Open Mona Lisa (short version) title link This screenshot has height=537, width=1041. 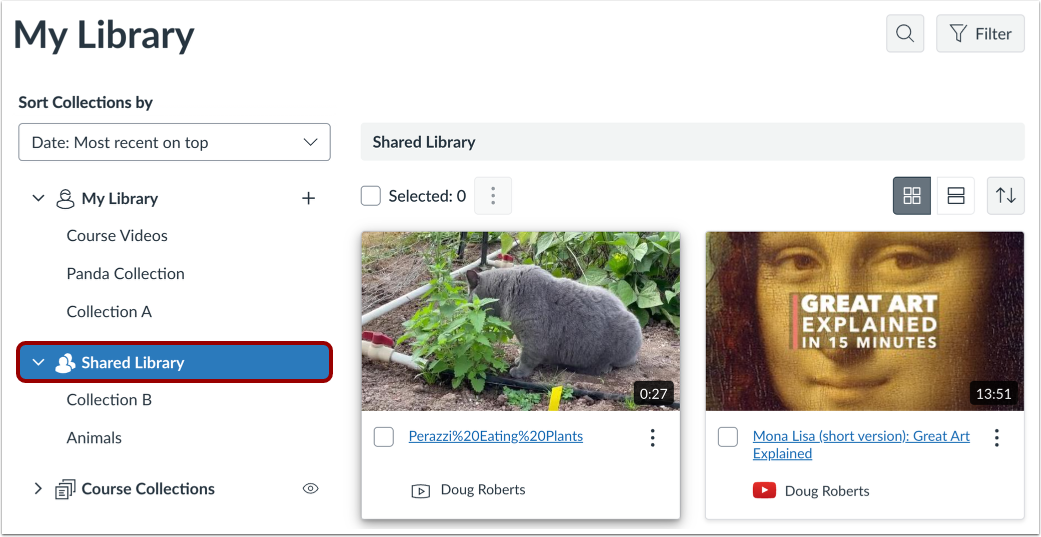(x=861, y=445)
